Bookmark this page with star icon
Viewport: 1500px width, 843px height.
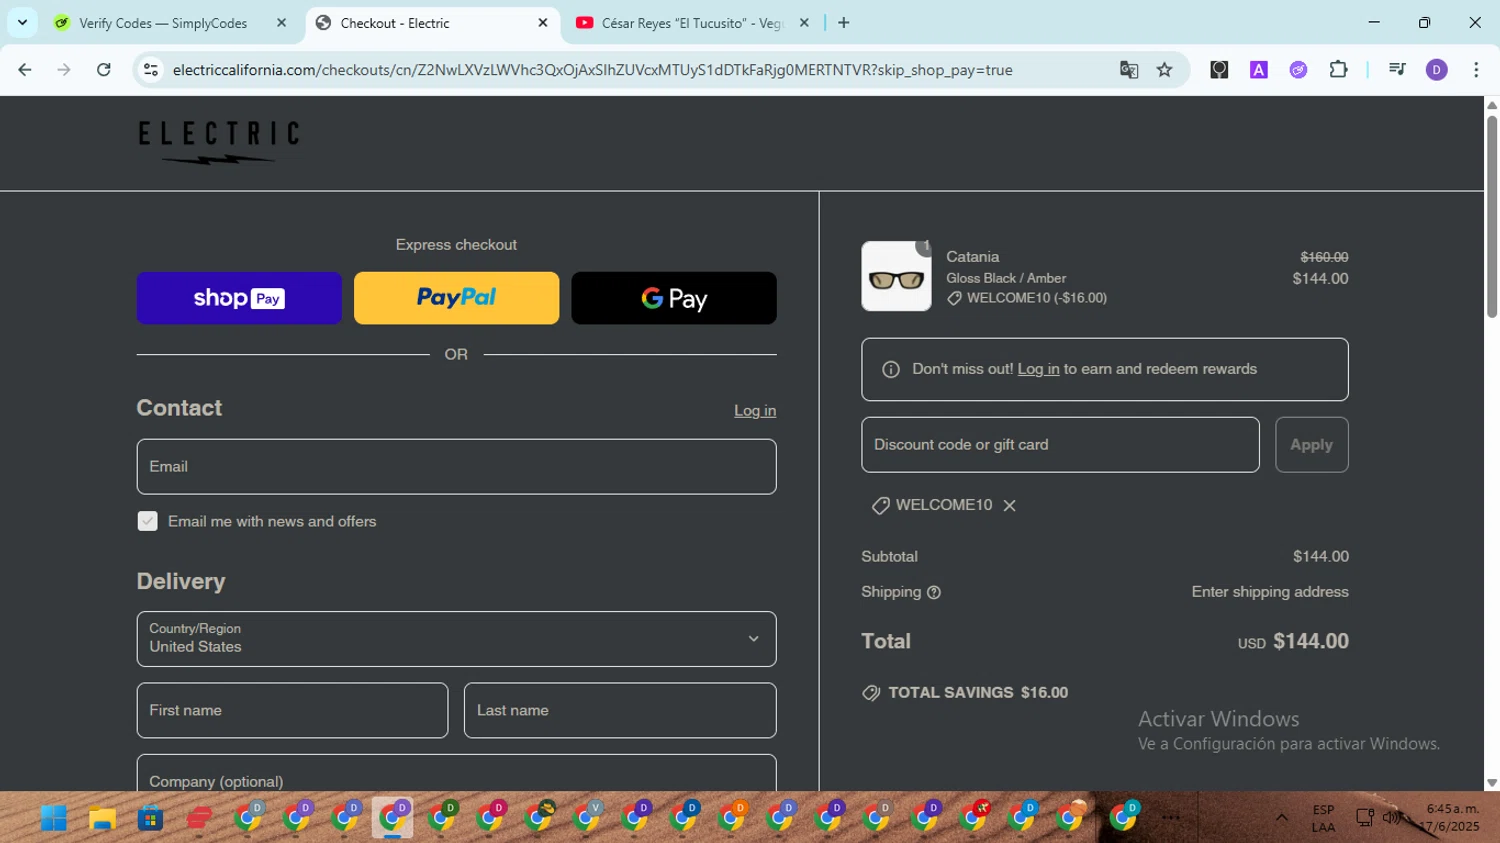click(x=1165, y=70)
